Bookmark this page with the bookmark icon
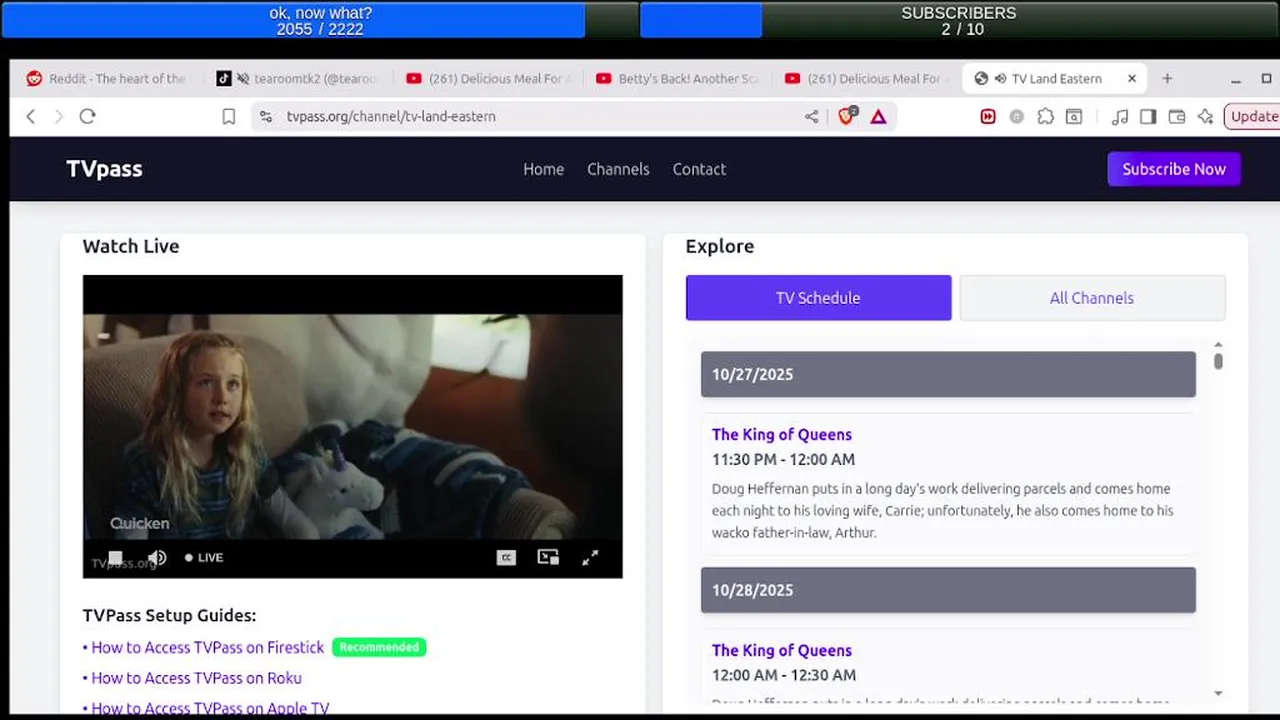The width and height of the screenshot is (1280, 720). [x=229, y=117]
